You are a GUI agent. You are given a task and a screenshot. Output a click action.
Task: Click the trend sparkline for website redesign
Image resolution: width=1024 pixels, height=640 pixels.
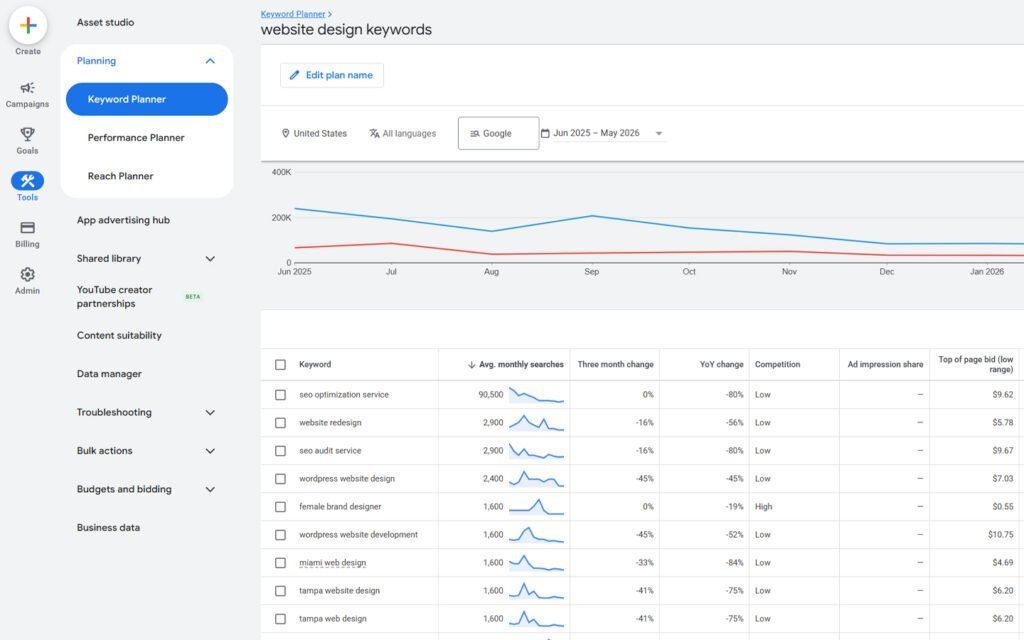[536, 423]
